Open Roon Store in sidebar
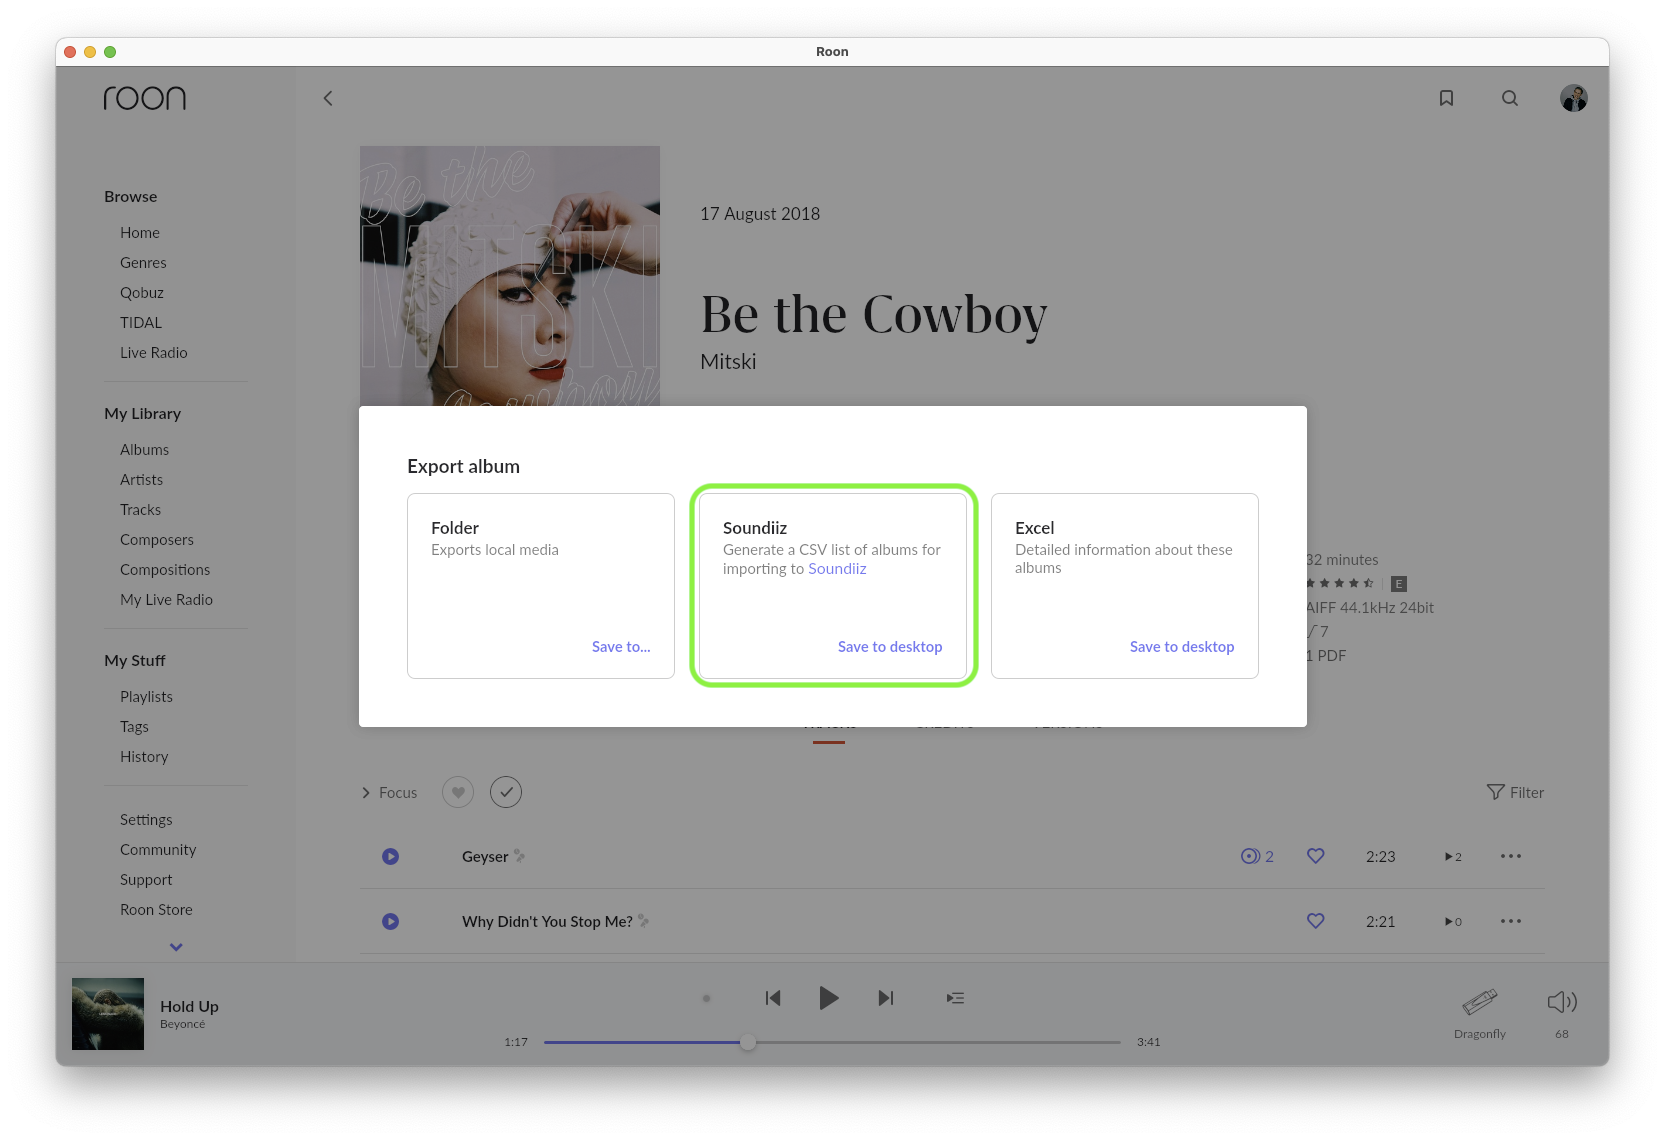Screen dimensions: 1665x1140 click(x=156, y=909)
